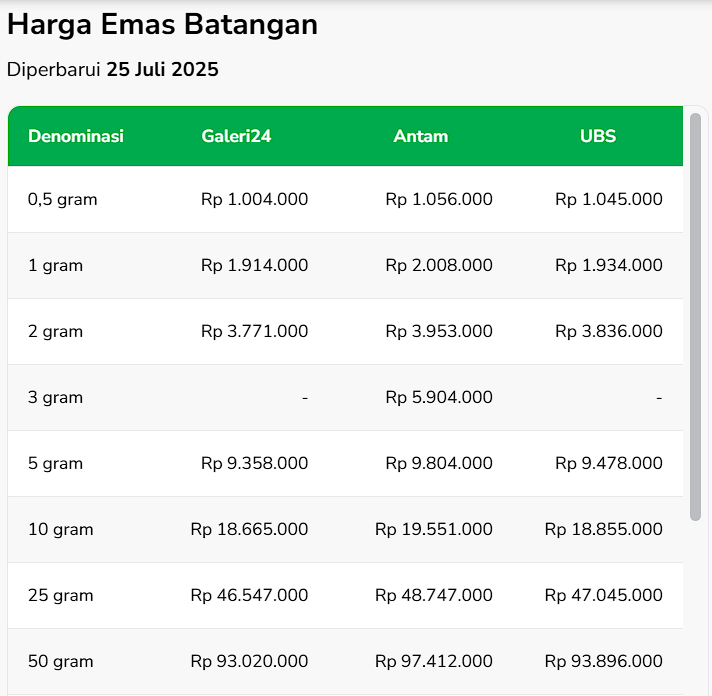712x696 pixels.
Task: Click the Harga Emas Batangan heading
Action: (x=162, y=25)
